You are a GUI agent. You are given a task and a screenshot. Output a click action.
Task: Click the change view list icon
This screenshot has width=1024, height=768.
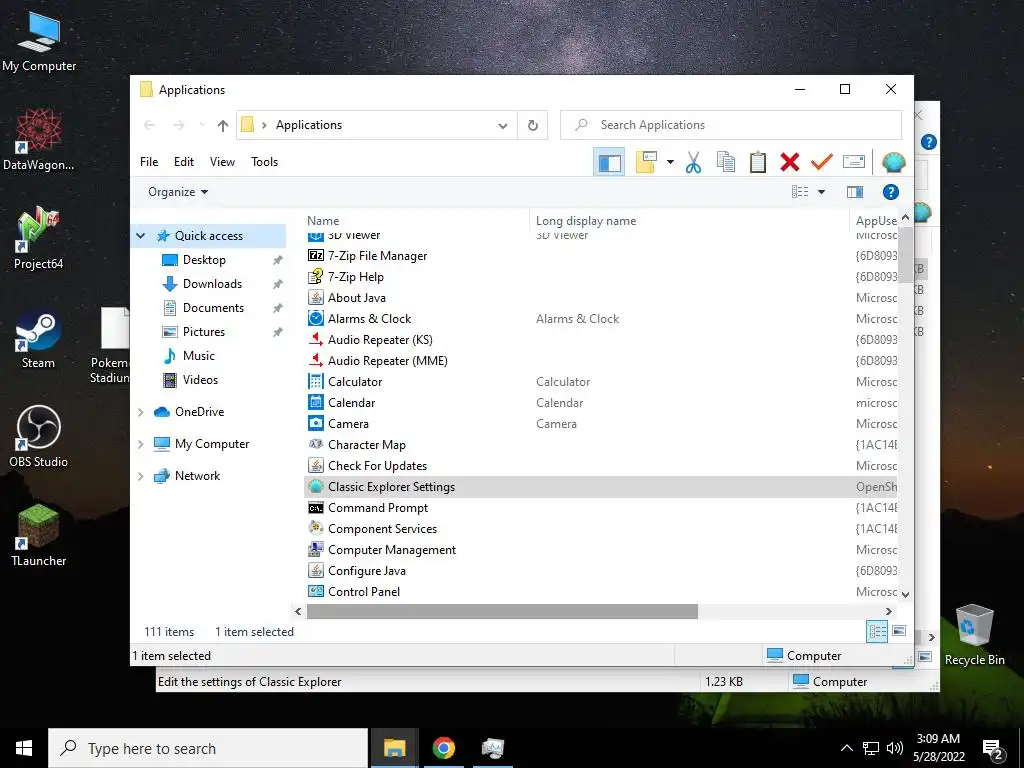tap(800, 192)
